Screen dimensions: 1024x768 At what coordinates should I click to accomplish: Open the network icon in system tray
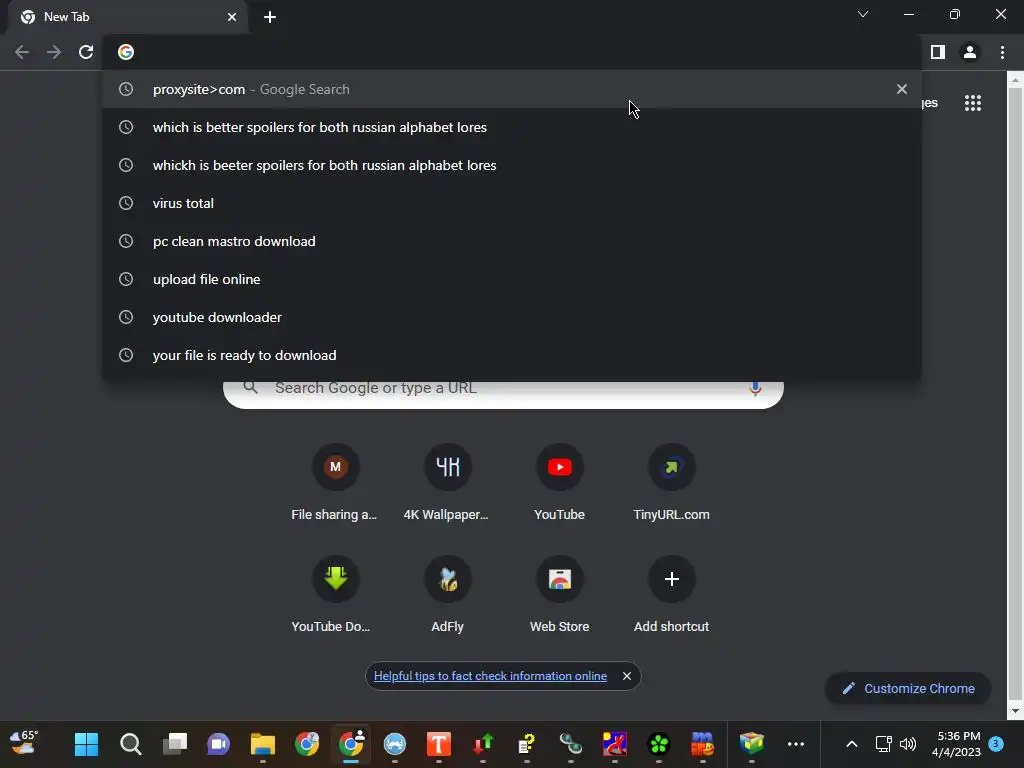point(883,744)
